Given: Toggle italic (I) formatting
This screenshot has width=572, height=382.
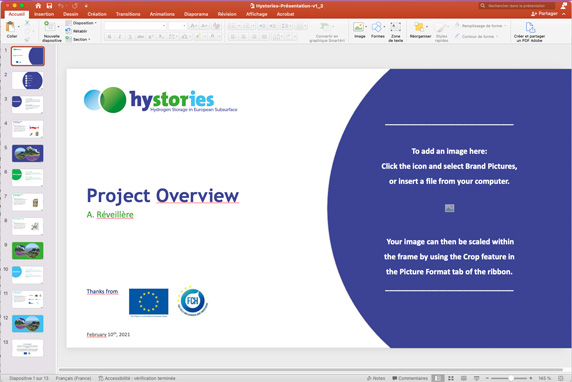Looking at the screenshot, I should (x=119, y=36).
